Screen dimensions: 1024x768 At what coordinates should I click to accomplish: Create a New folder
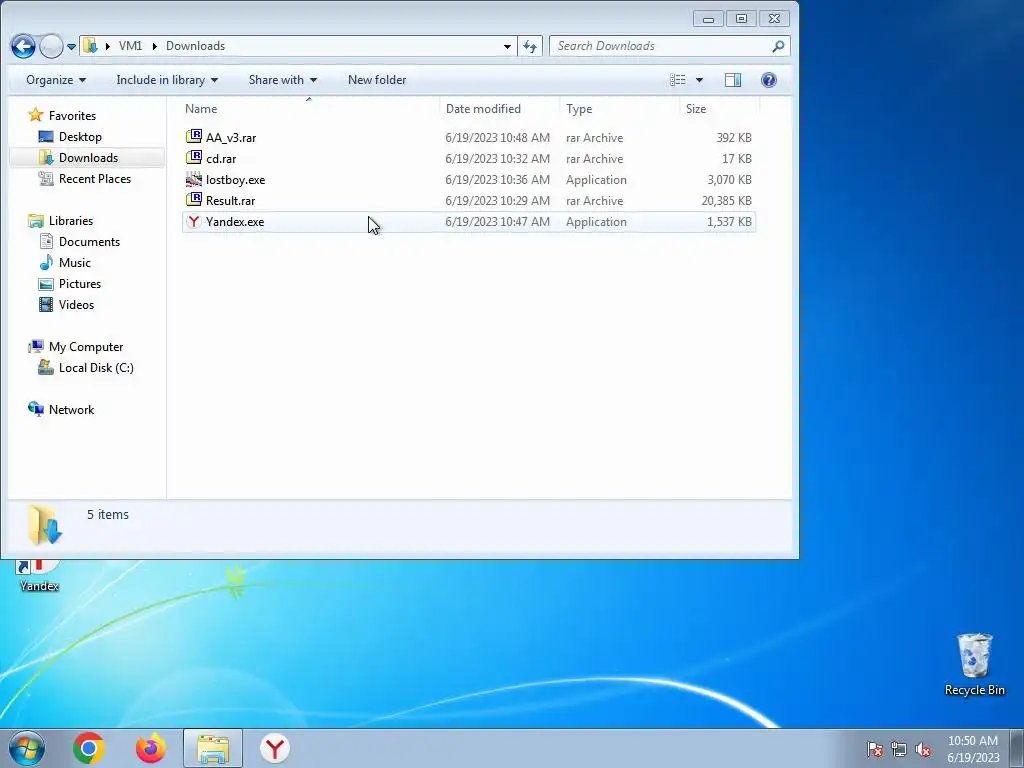click(x=377, y=80)
